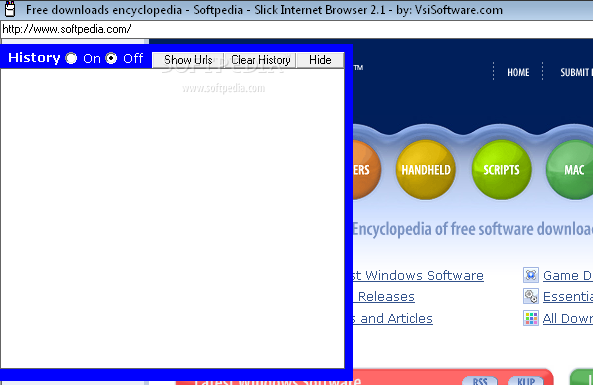Click the Show Urls button
The height and width of the screenshot is (385, 593).
click(x=188, y=60)
